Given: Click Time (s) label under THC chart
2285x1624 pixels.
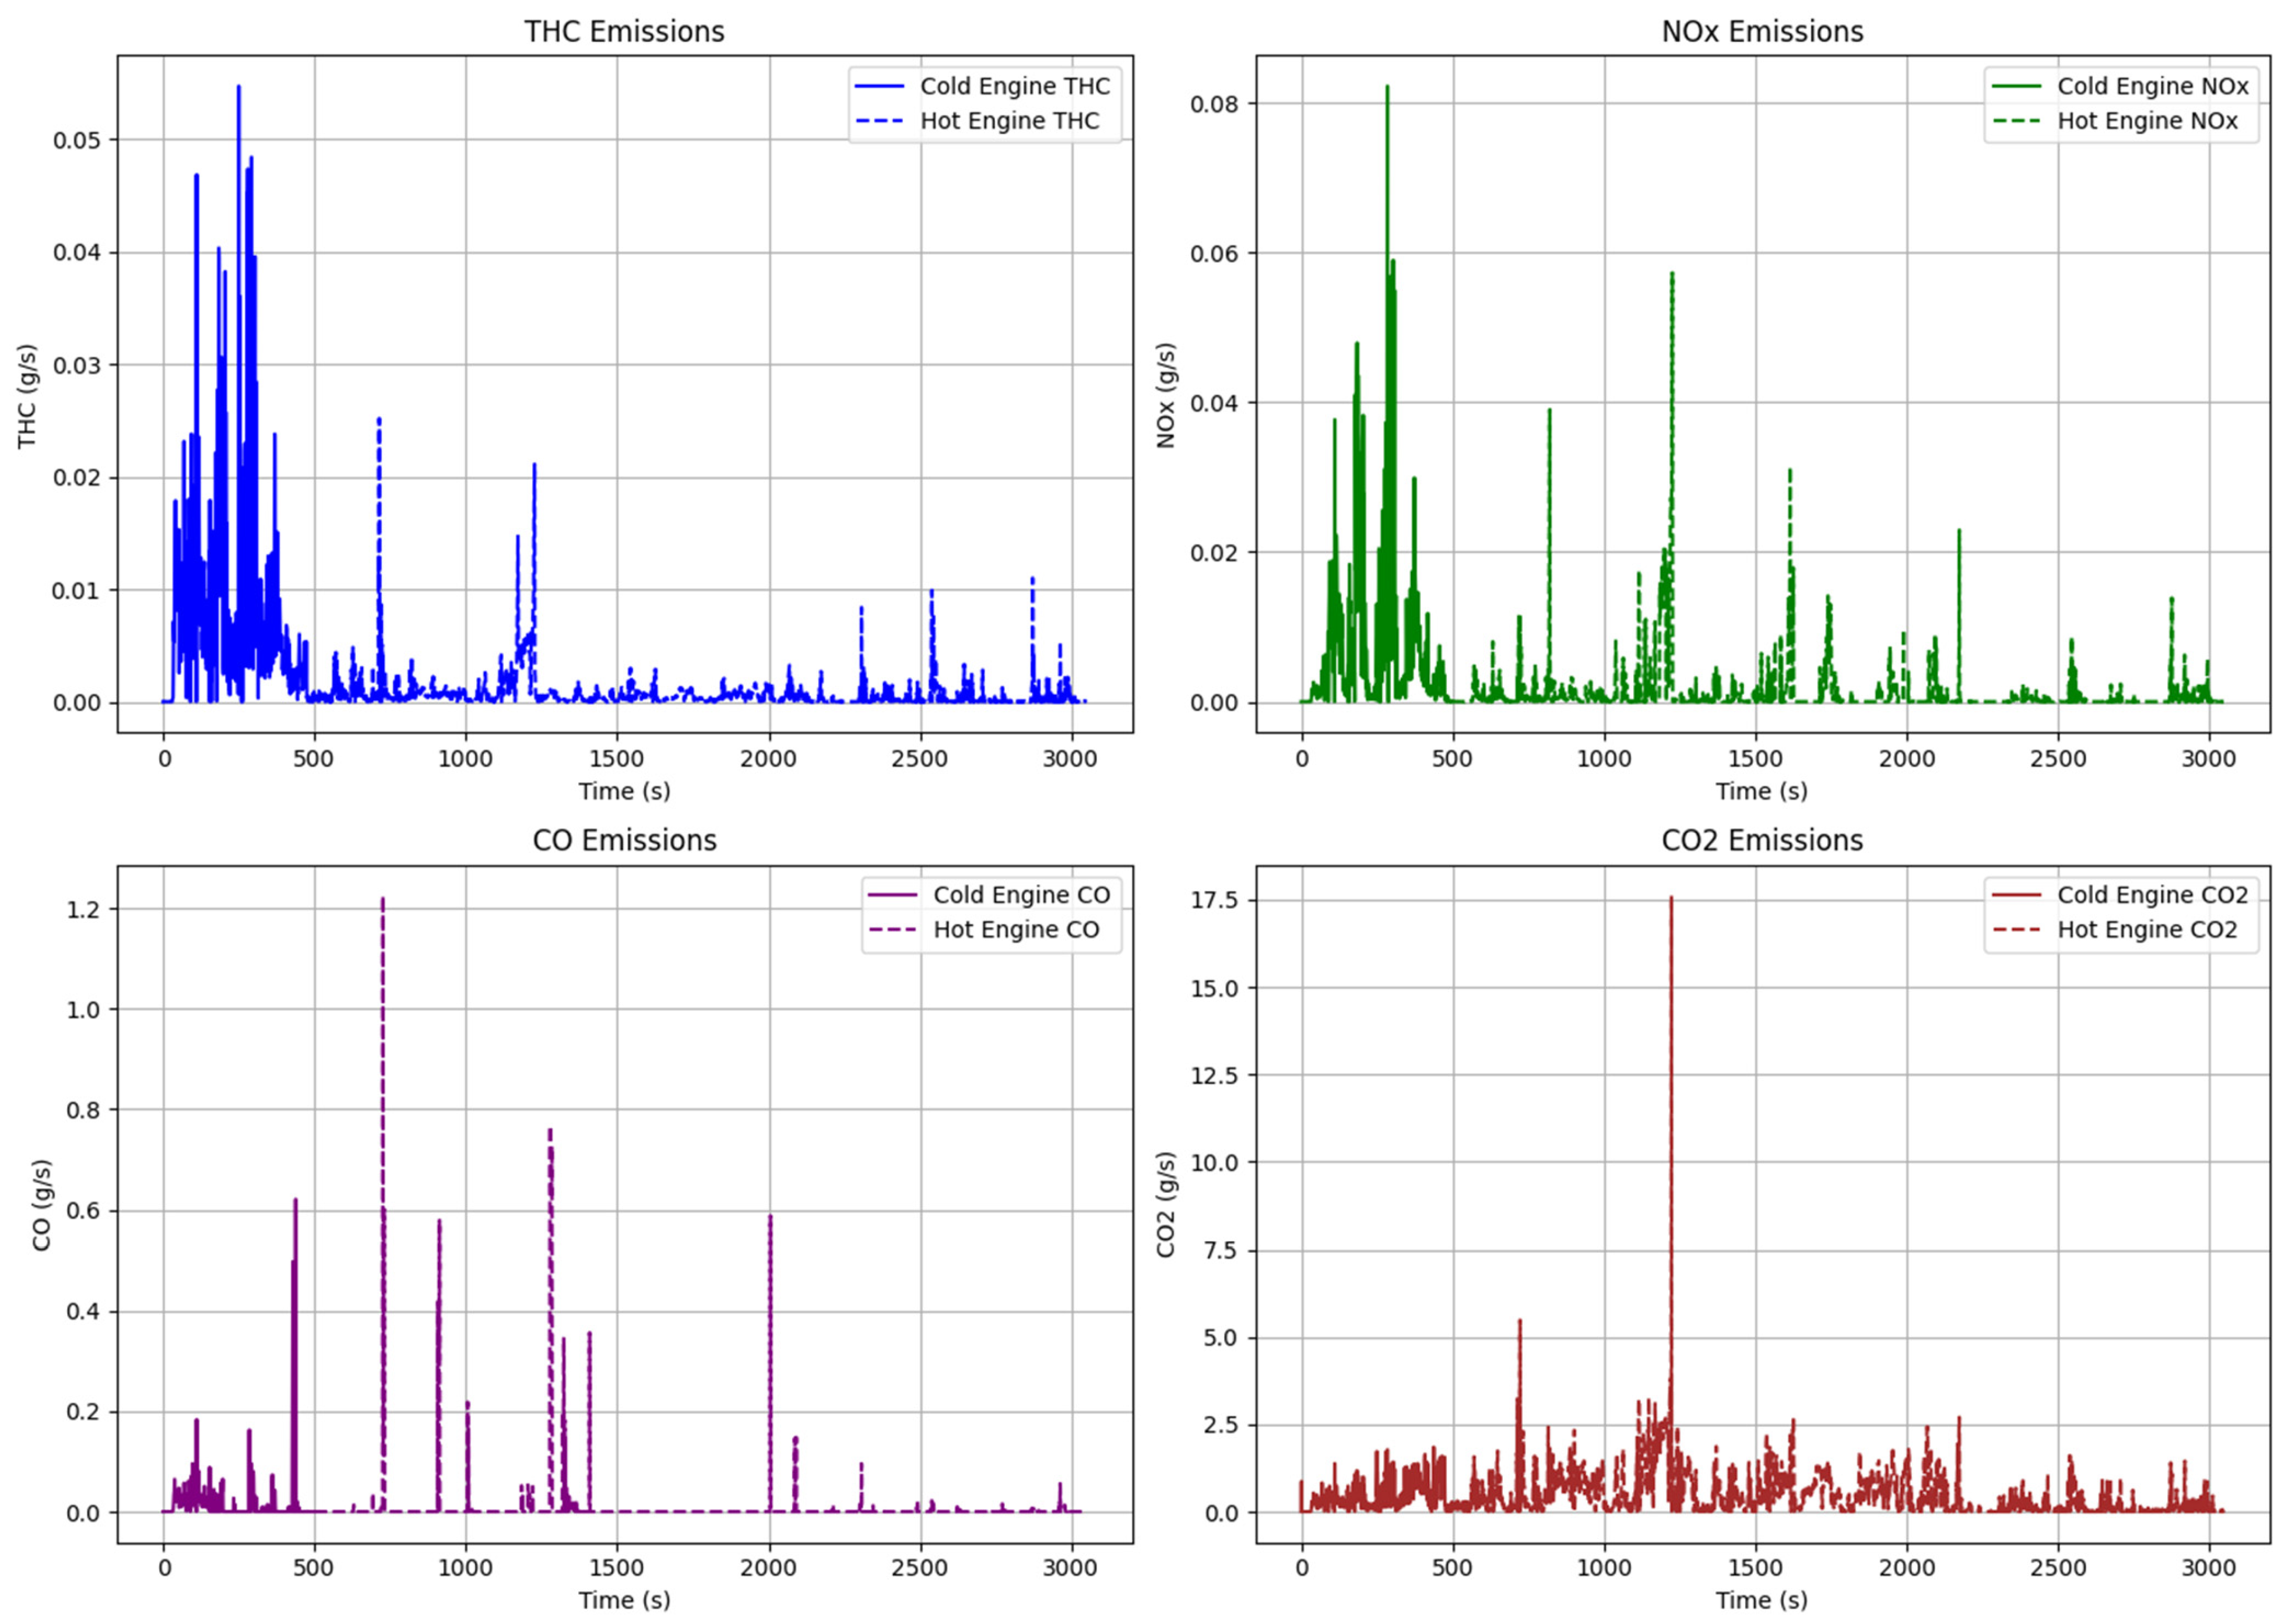Looking at the screenshot, I should point(624,791).
